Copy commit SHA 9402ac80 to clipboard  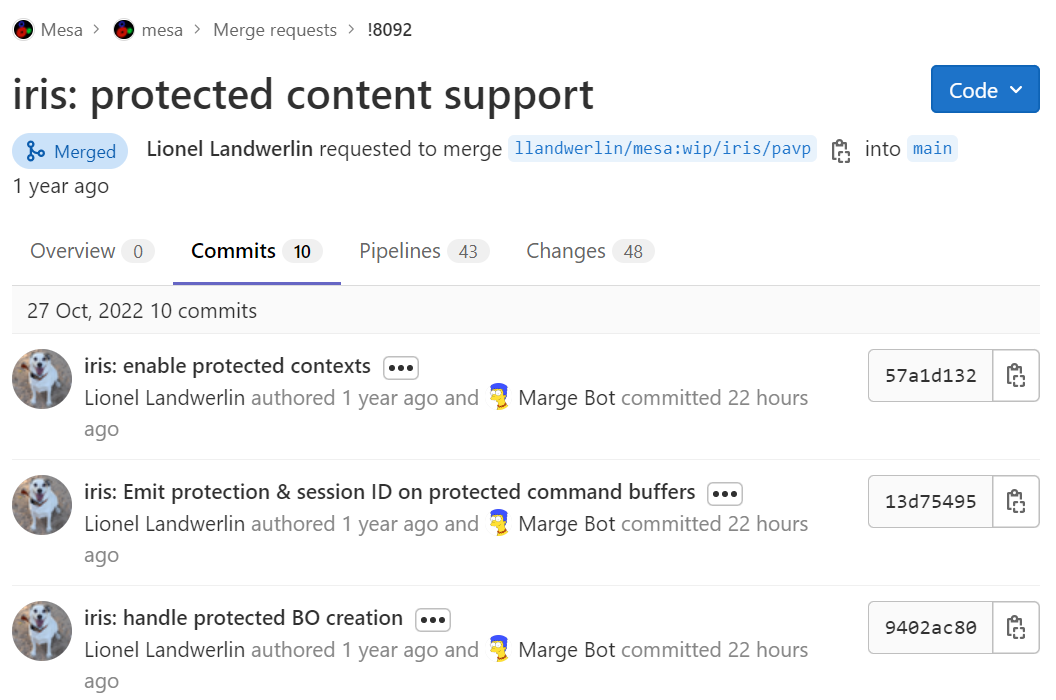[x=1015, y=627]
